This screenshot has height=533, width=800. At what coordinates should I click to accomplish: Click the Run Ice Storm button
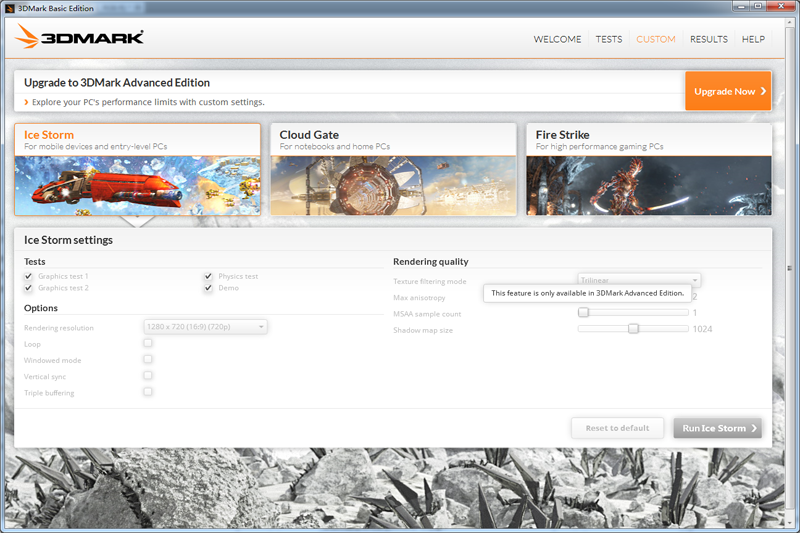click(718, 428)
